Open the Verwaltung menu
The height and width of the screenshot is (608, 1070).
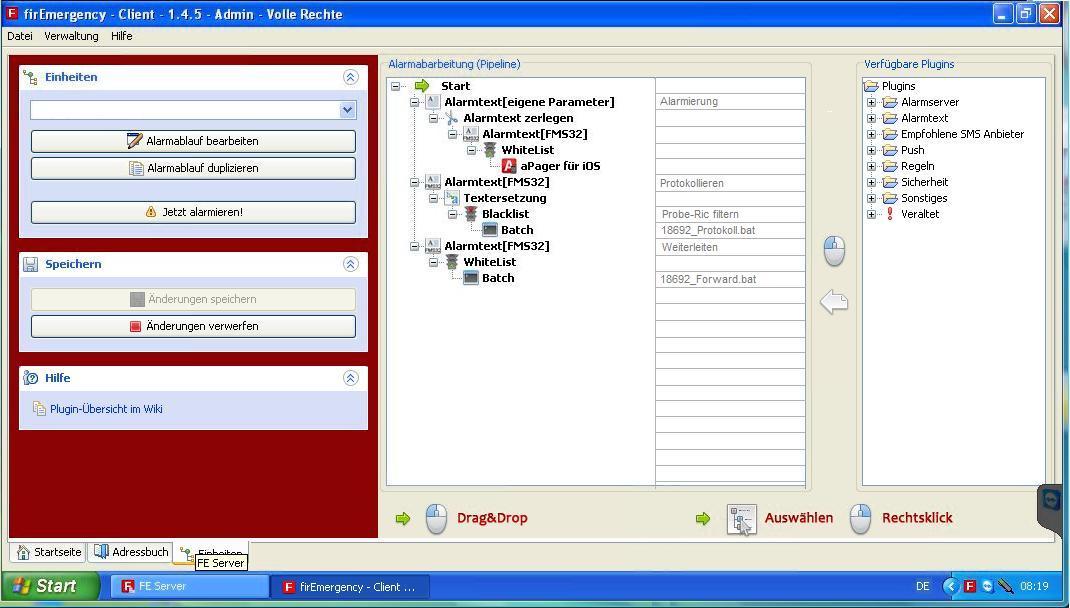pyautogui.click(x=71, y=36)
